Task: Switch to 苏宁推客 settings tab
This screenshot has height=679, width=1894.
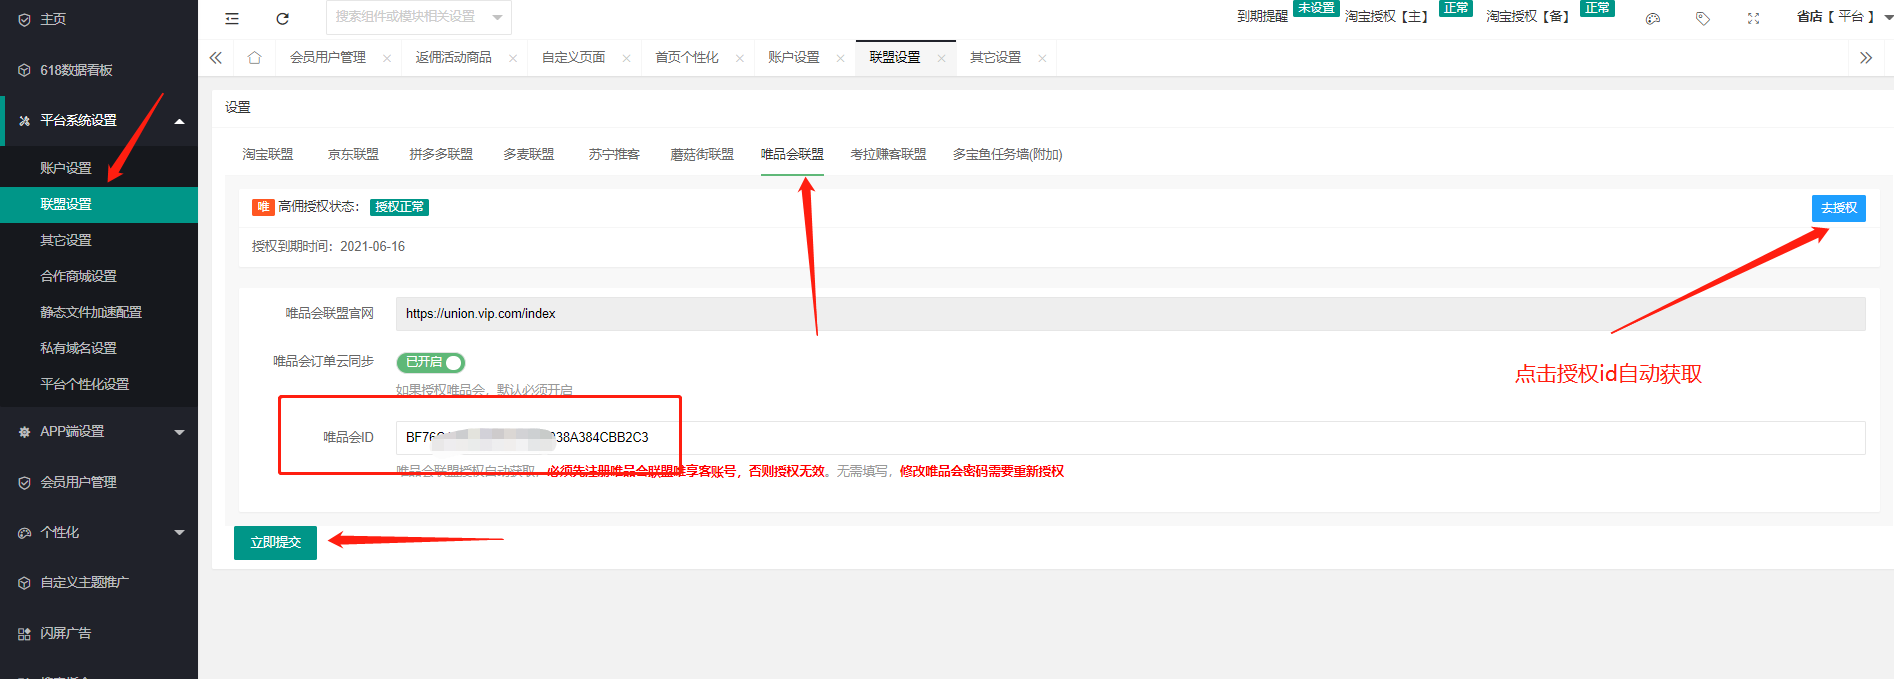Action: (614, 154)
